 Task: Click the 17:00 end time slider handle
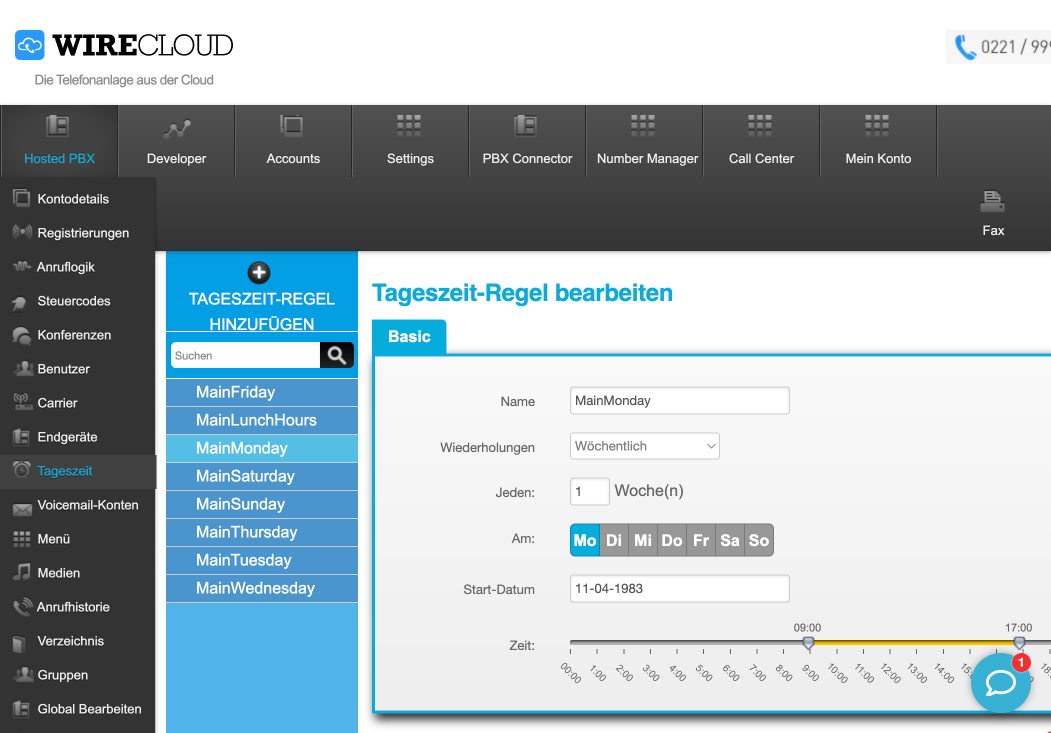[x=1019, y=643]
